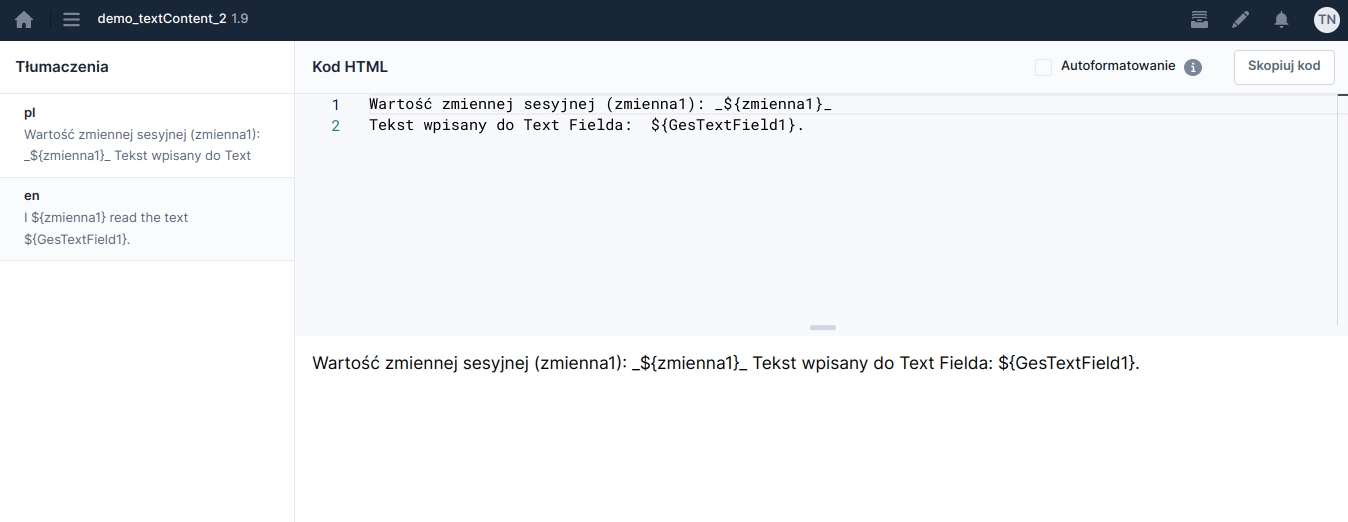This screenshot has height=522, width=1348.
Task: Click line number 2 in the gutter
Action: pyautogui.click(x=335, y=125)
